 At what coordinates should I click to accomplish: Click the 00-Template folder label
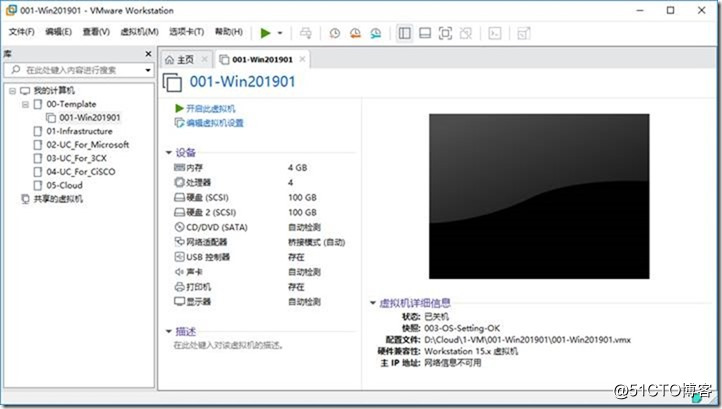pyautogui.click(x=71, y=105)
